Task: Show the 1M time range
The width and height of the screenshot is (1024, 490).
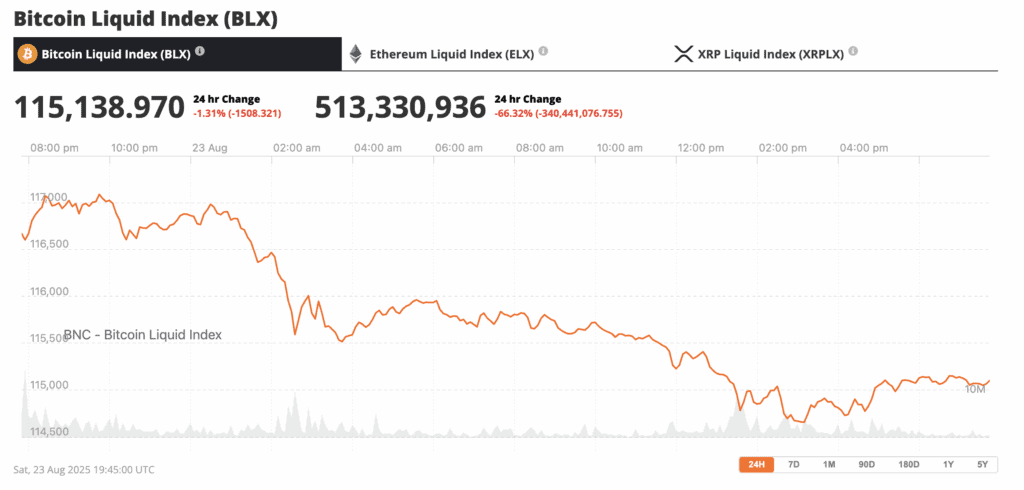Action: point(829,464)
